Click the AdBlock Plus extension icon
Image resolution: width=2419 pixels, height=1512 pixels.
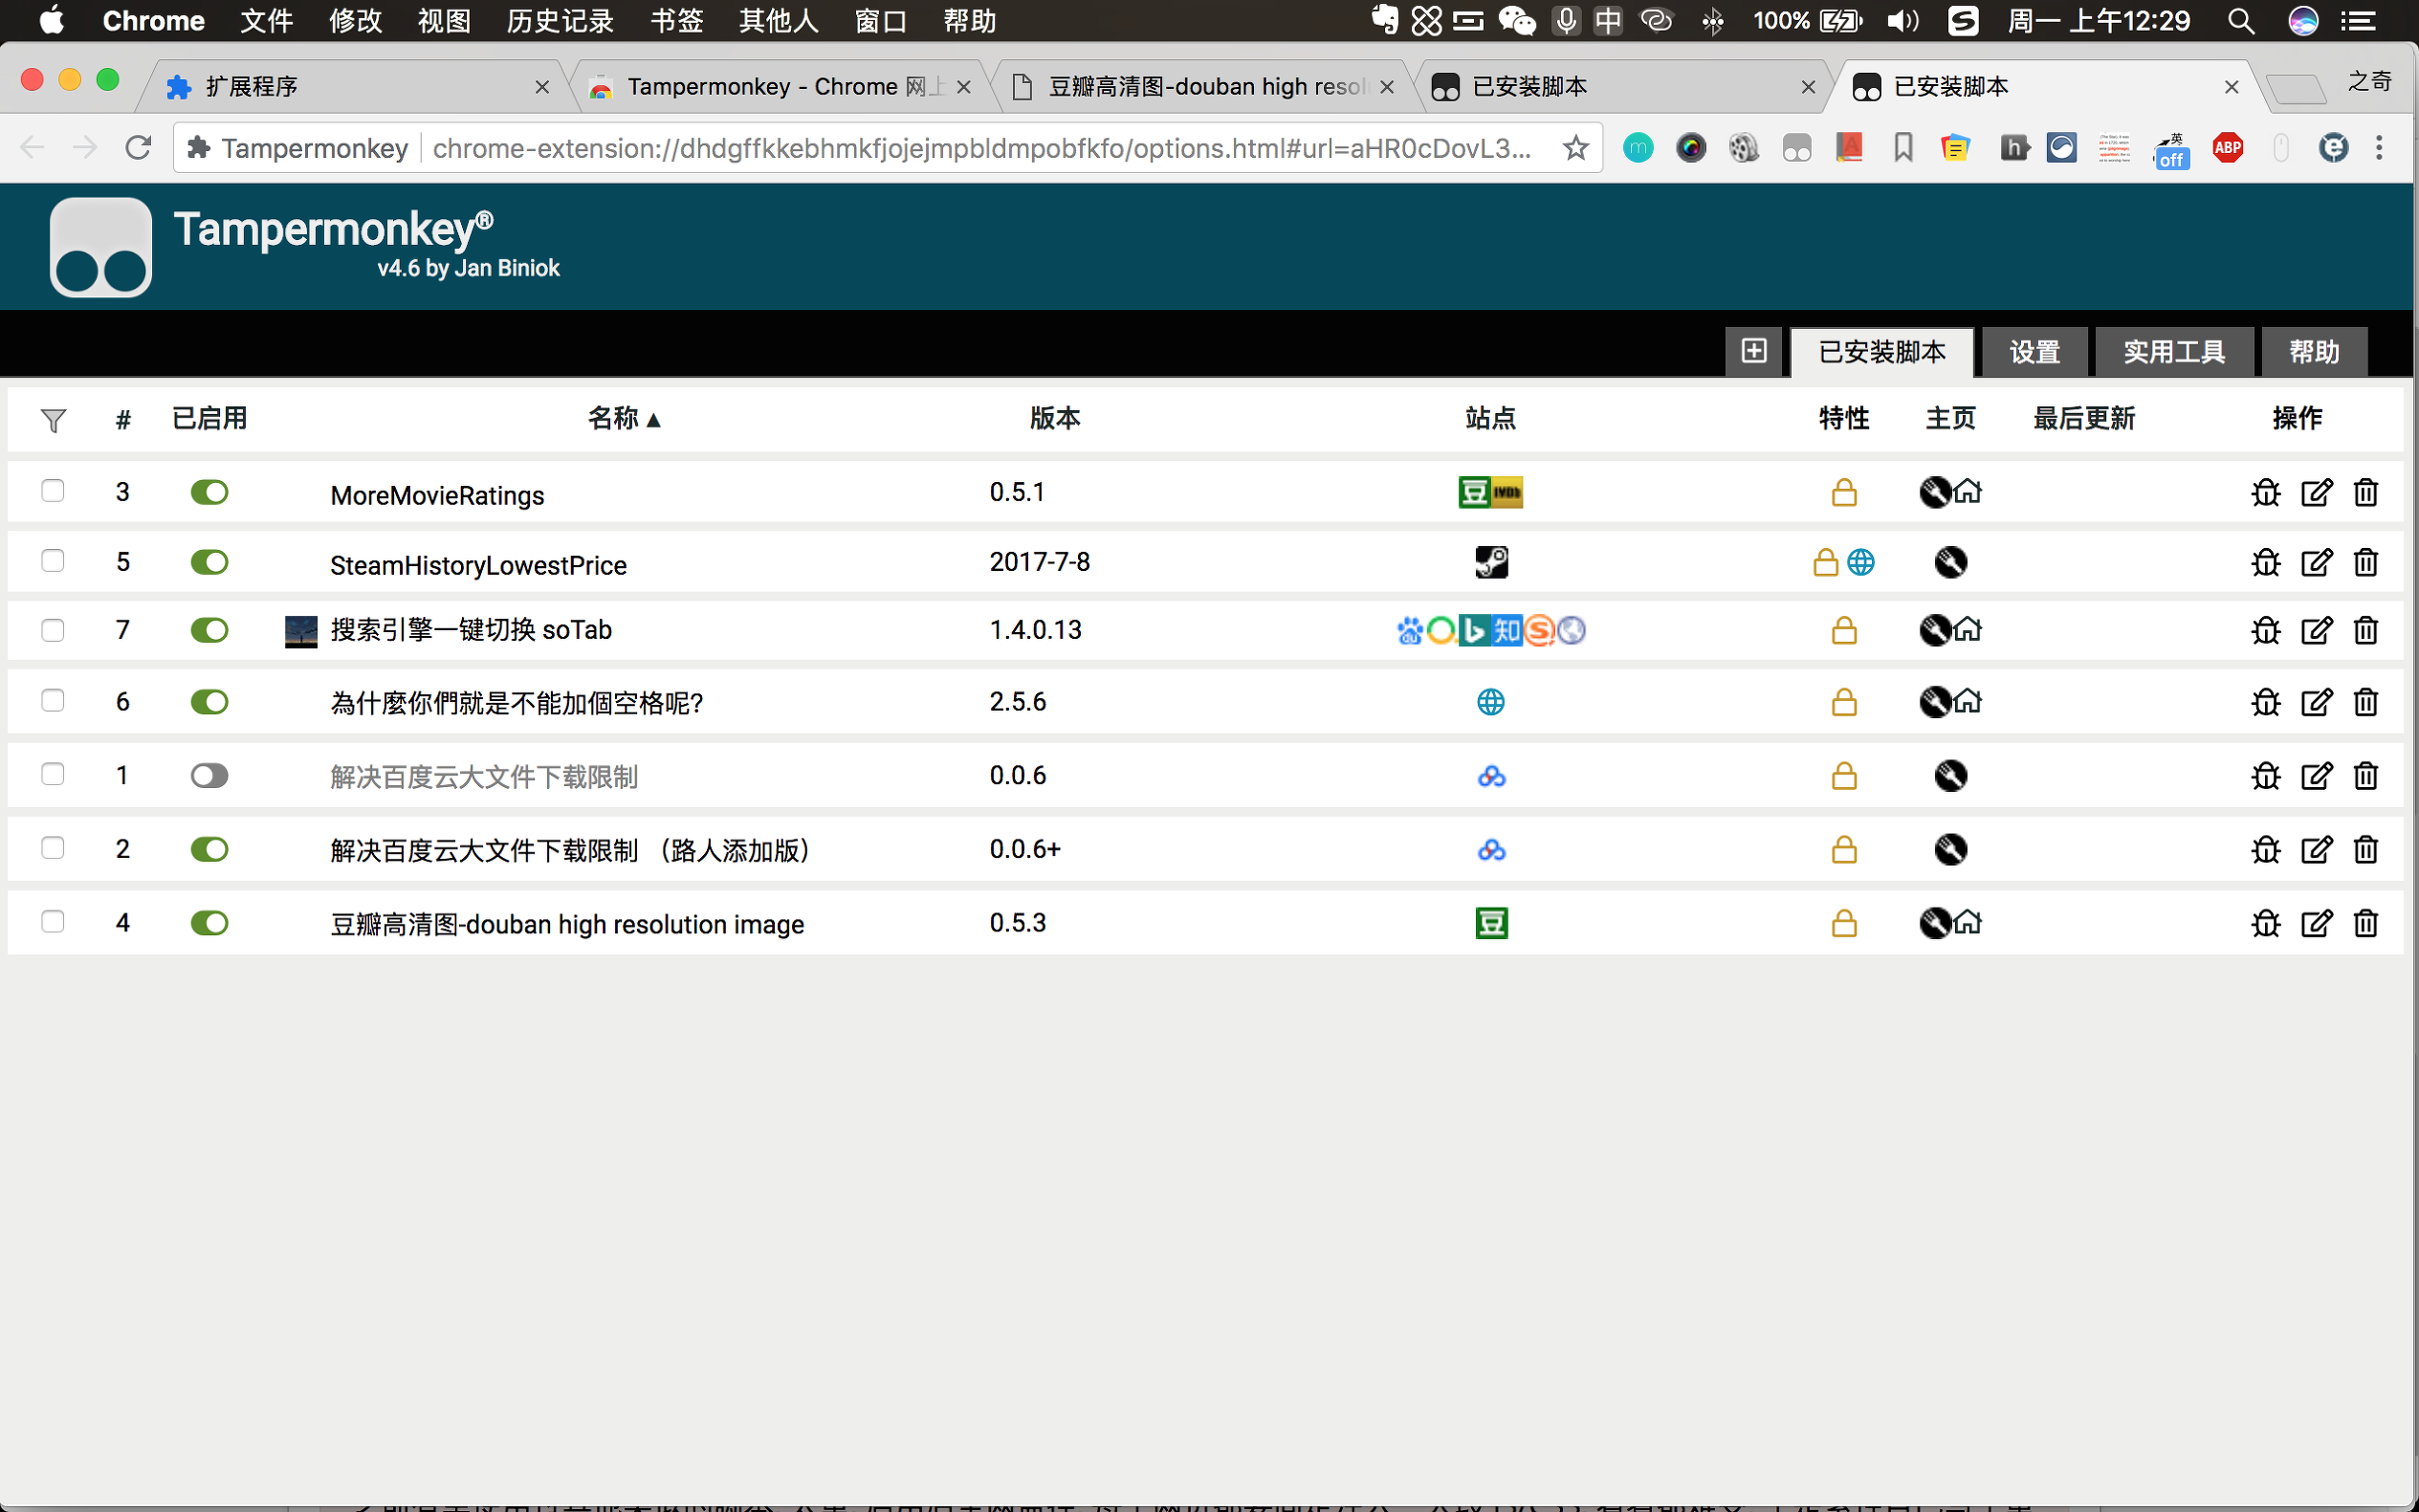[2227, 148]
